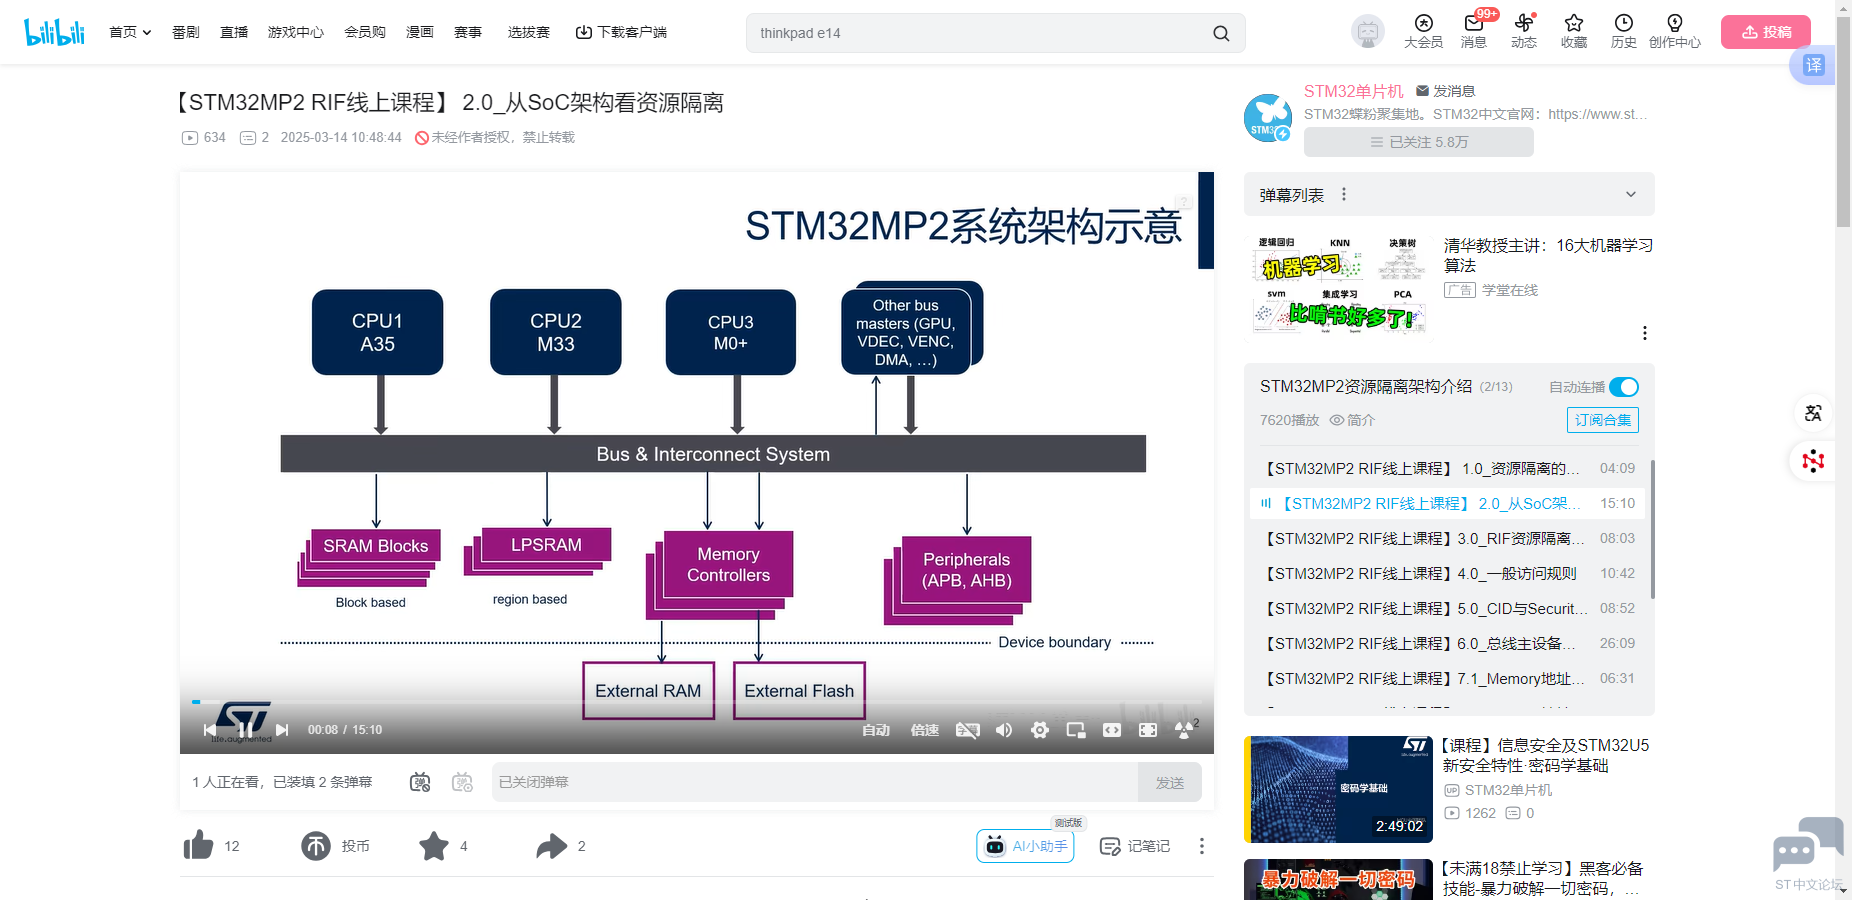Image resolution: width=1852 pixels, height=900 pixels.
Task: Open 赛事 menu item
Action: tap(468, 32)
